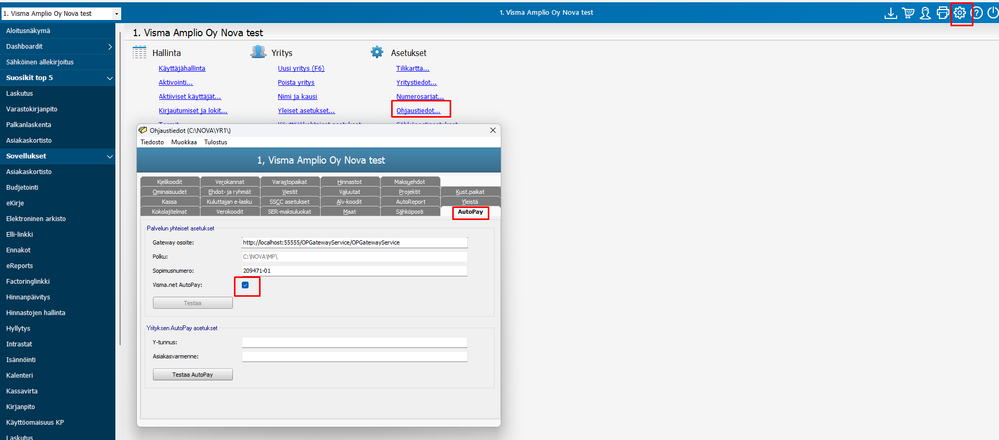This screenshot has height=440, width=999.
Task: Switch to the Valuutat tab
Action: pyautogui.click(x=350, y=191)
